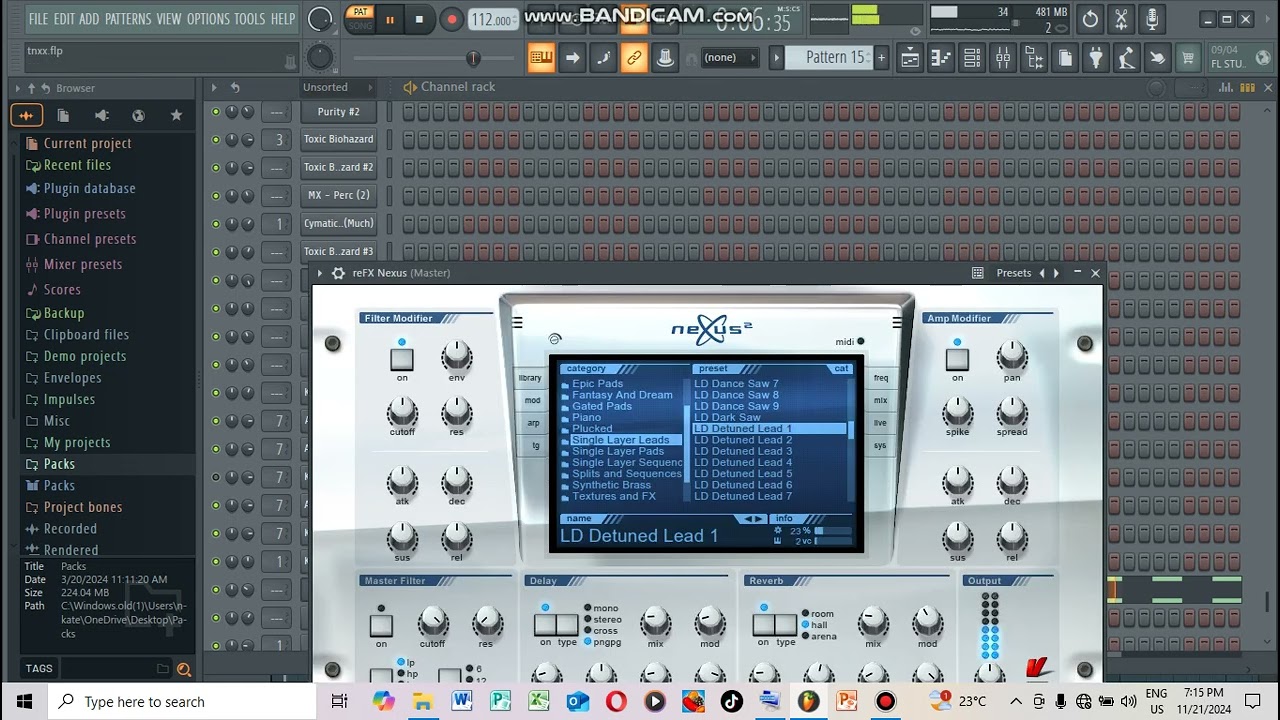The width and height of the screenshot is (1280, 720).
Task: Click the browser star favorites icon
Action: click(x=176, y=116)
